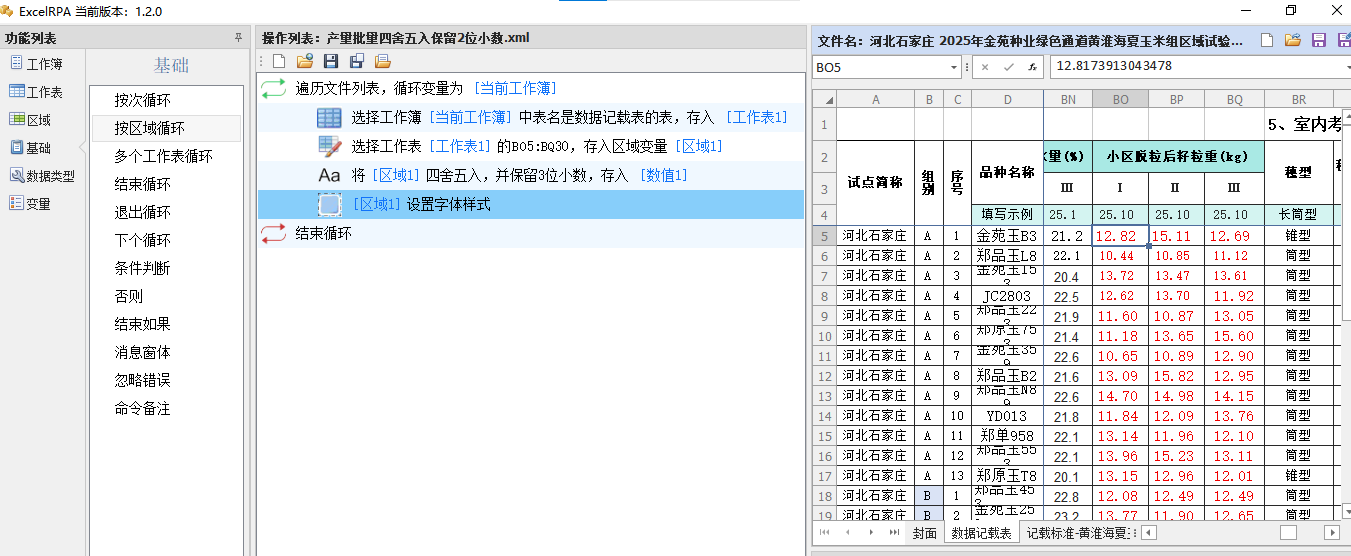This screenshot has height=556, width=1351.
Task: Click the new file icon in the operation list toolbar
Action: click(x=280, y=61)
